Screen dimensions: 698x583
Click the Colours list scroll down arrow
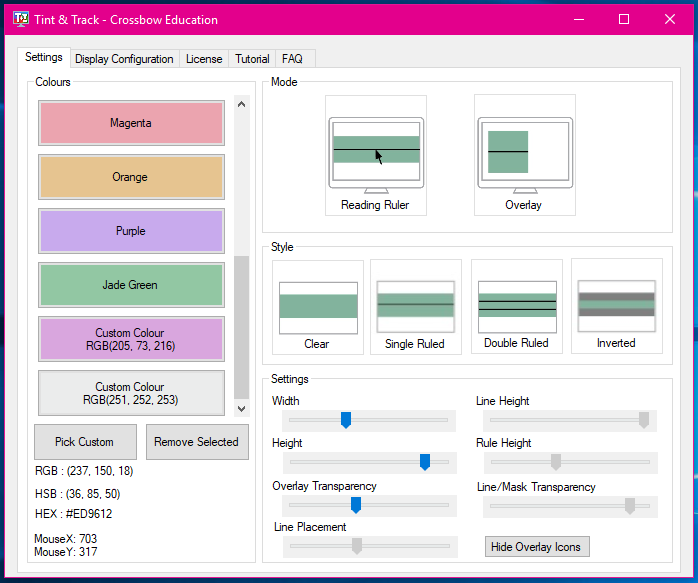click(x=242, y=409)
